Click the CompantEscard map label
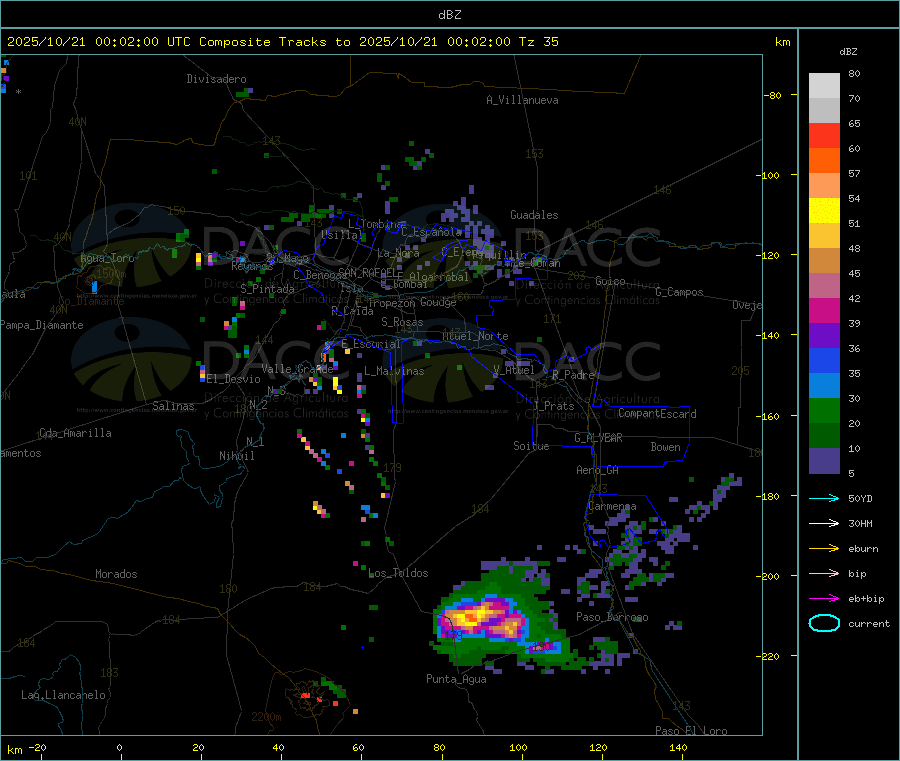The height and width of the screenshot is (761, 900). pos(657,414)
